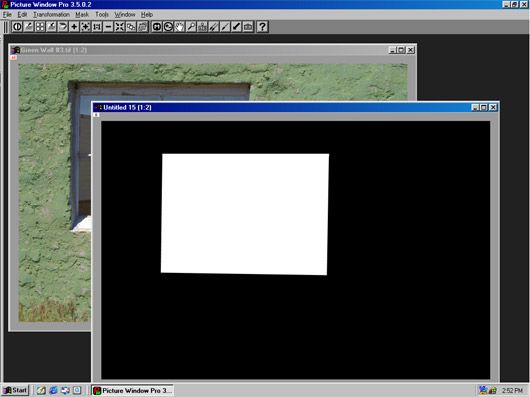Click the thin single diagonal line icon
Viewport: 530px width, 397px height.
225,27
